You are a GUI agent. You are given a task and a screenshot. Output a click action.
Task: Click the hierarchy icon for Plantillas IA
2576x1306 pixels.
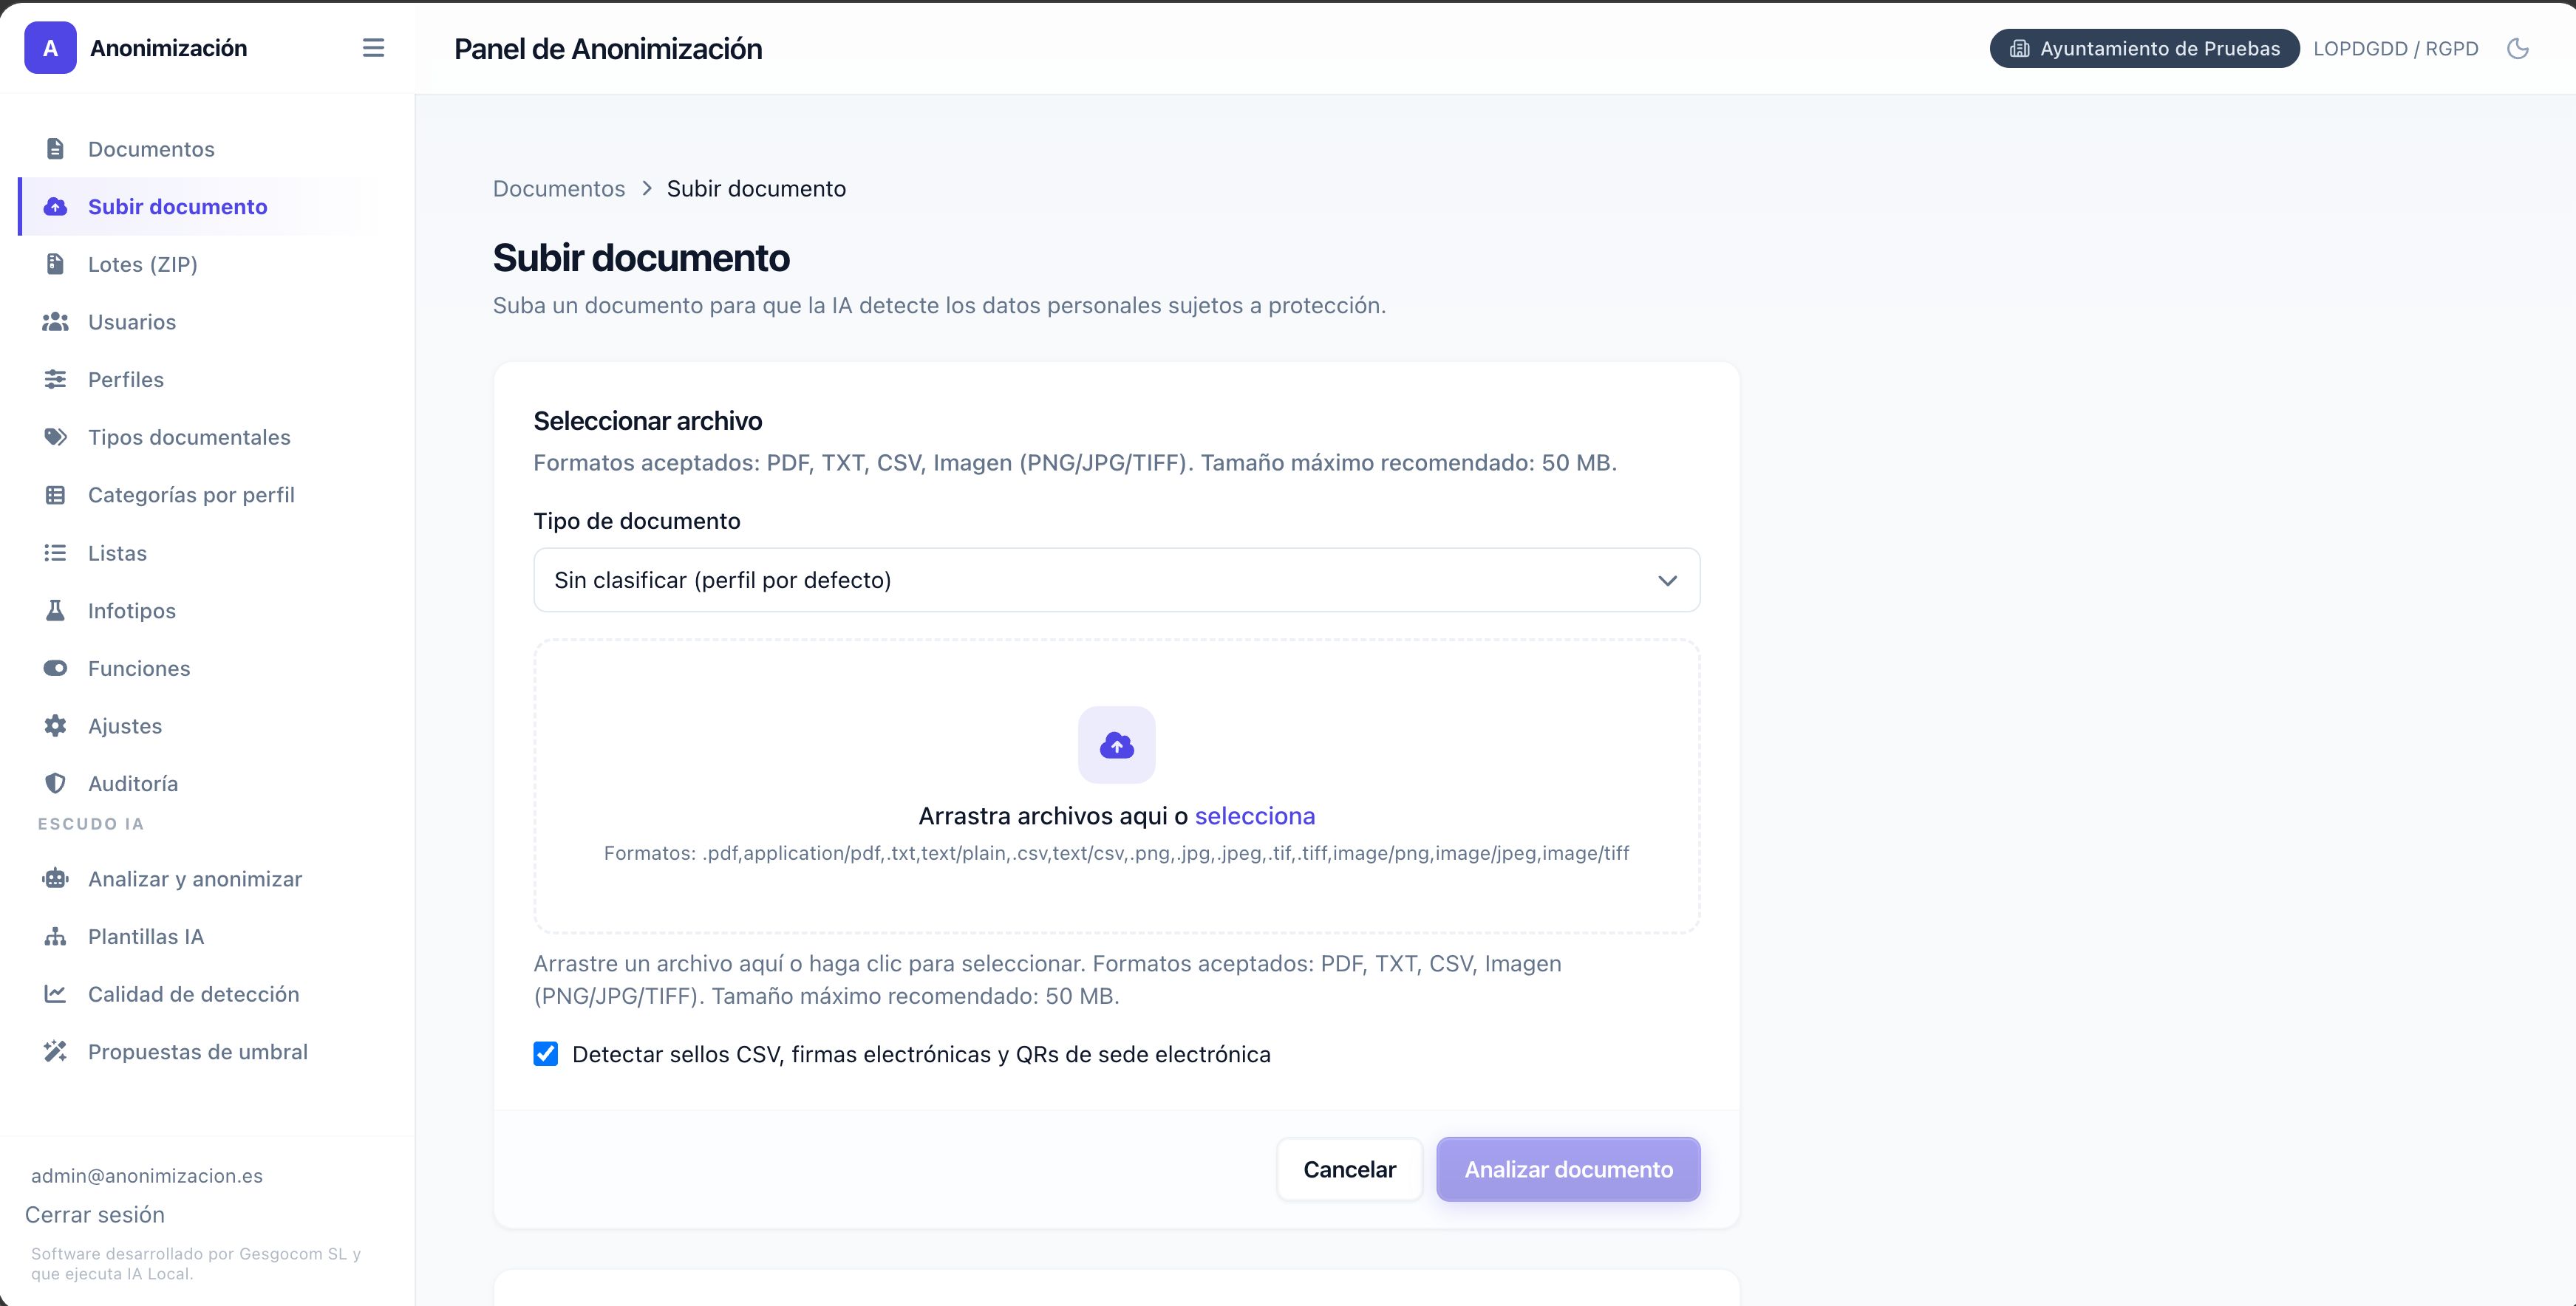coord(55,936)
